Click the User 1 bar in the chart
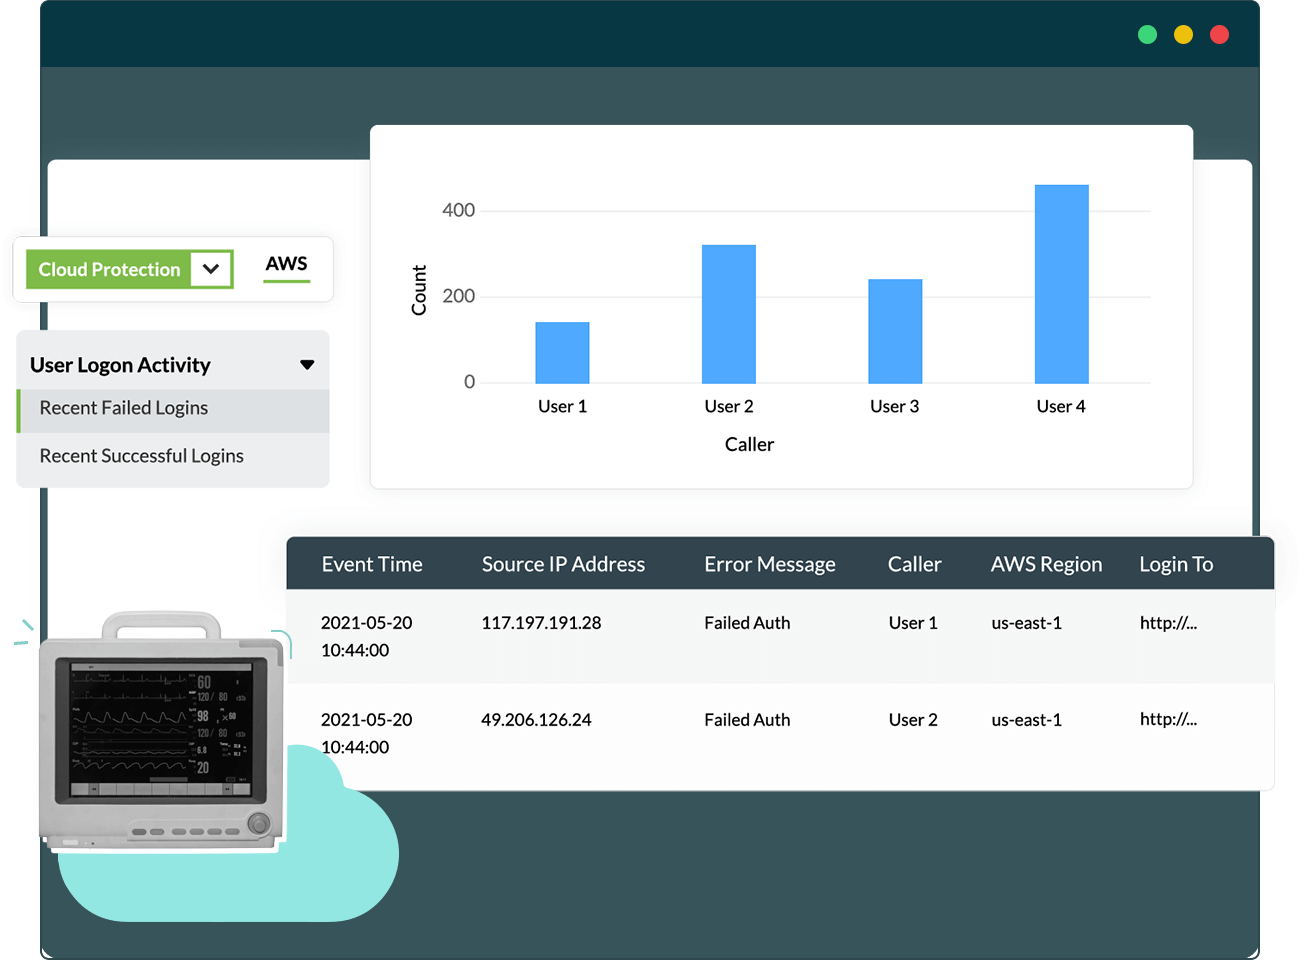Screen dimensions: 1304x960 pyautogui.click(x=562, y=350)
